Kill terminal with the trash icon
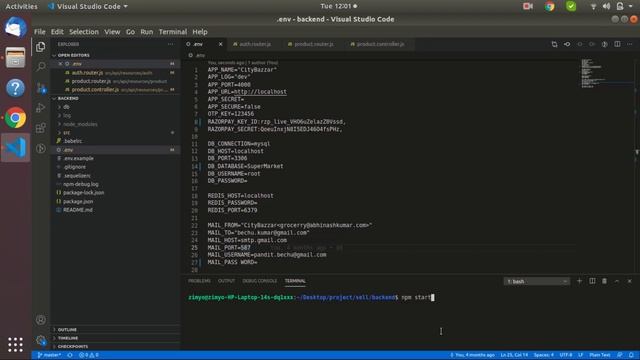This screenshot has height=360, width=640. [604, 281]
